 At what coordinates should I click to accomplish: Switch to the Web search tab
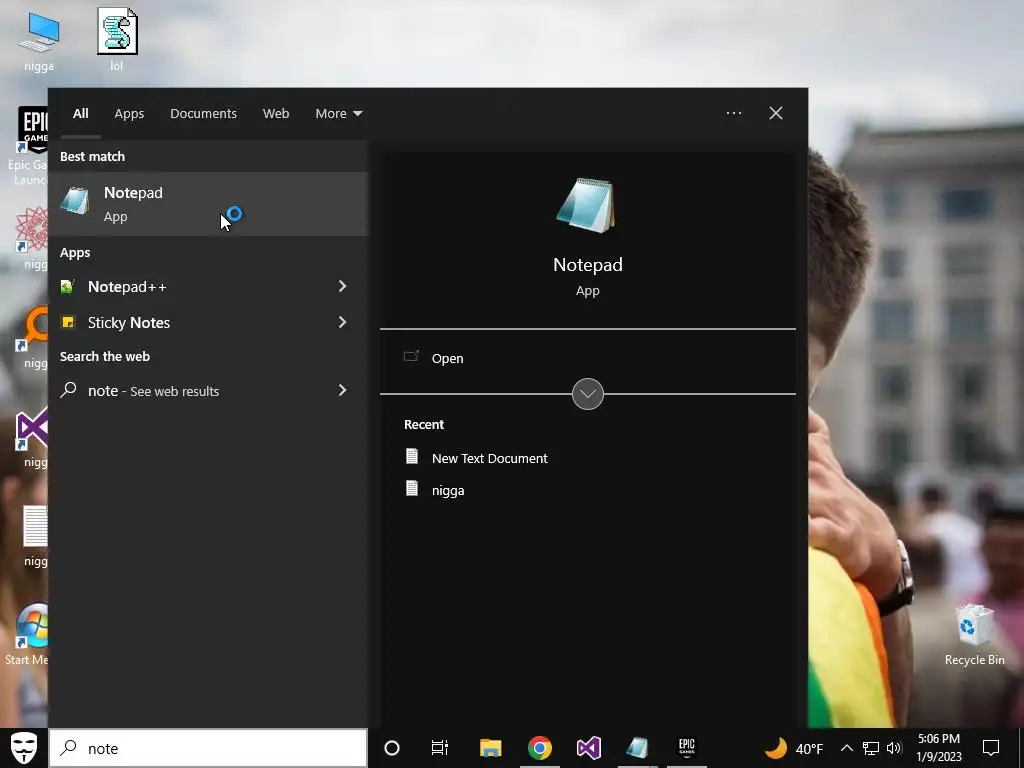click(276, 114)
